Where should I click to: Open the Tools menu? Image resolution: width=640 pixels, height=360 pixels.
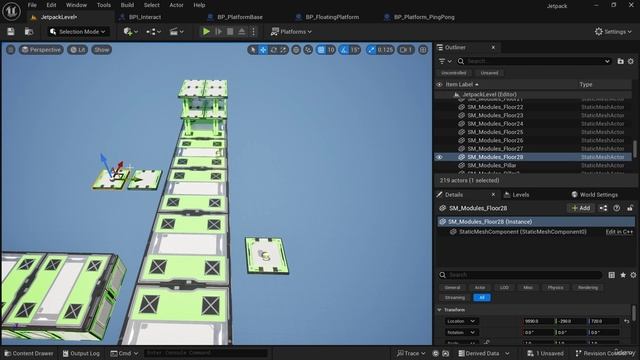click(104, 5)
